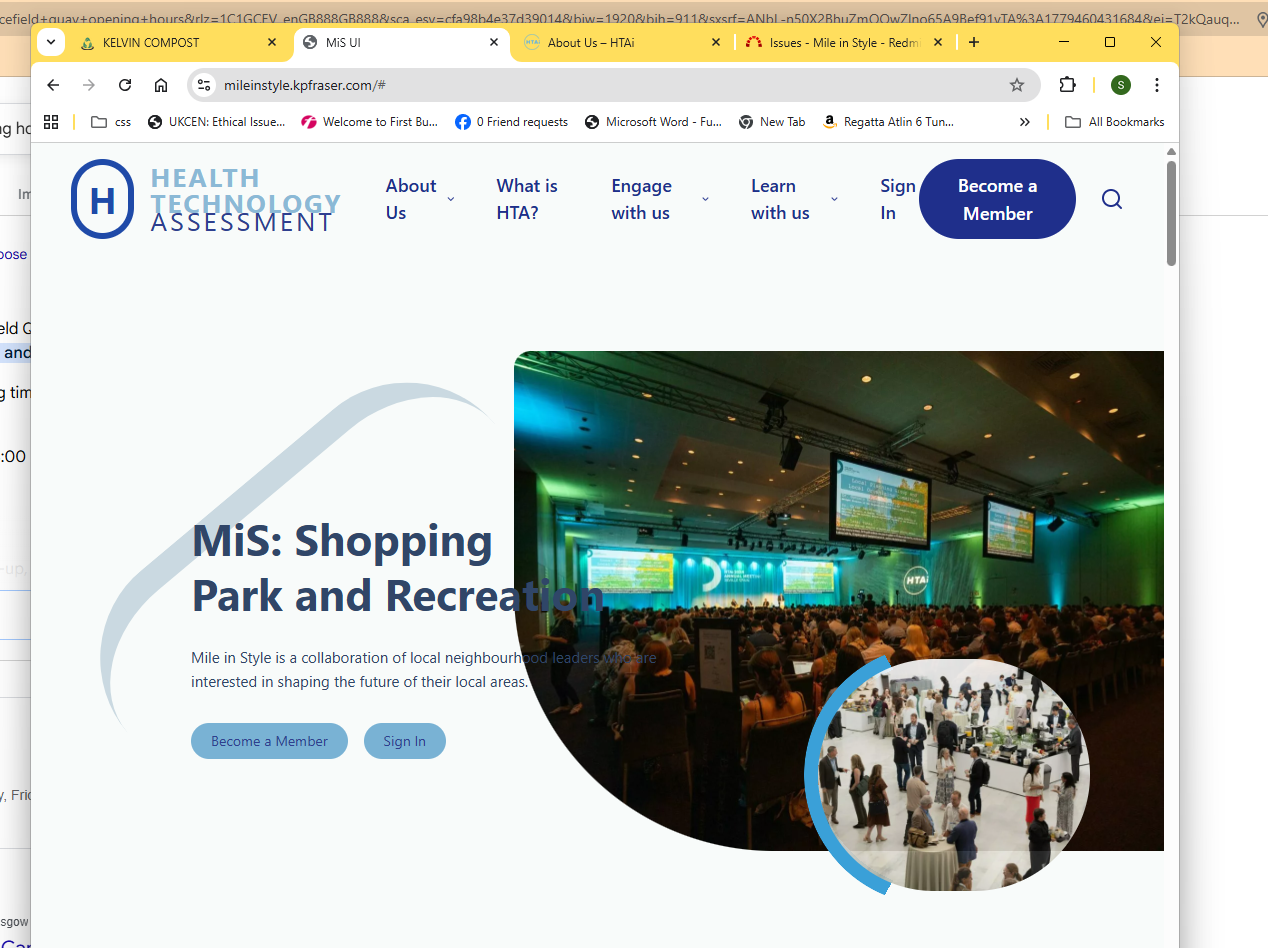The image size is (1268, 948).
Task: Show more bookmarks with the double chevron
Action: (x=1025, y=122)
